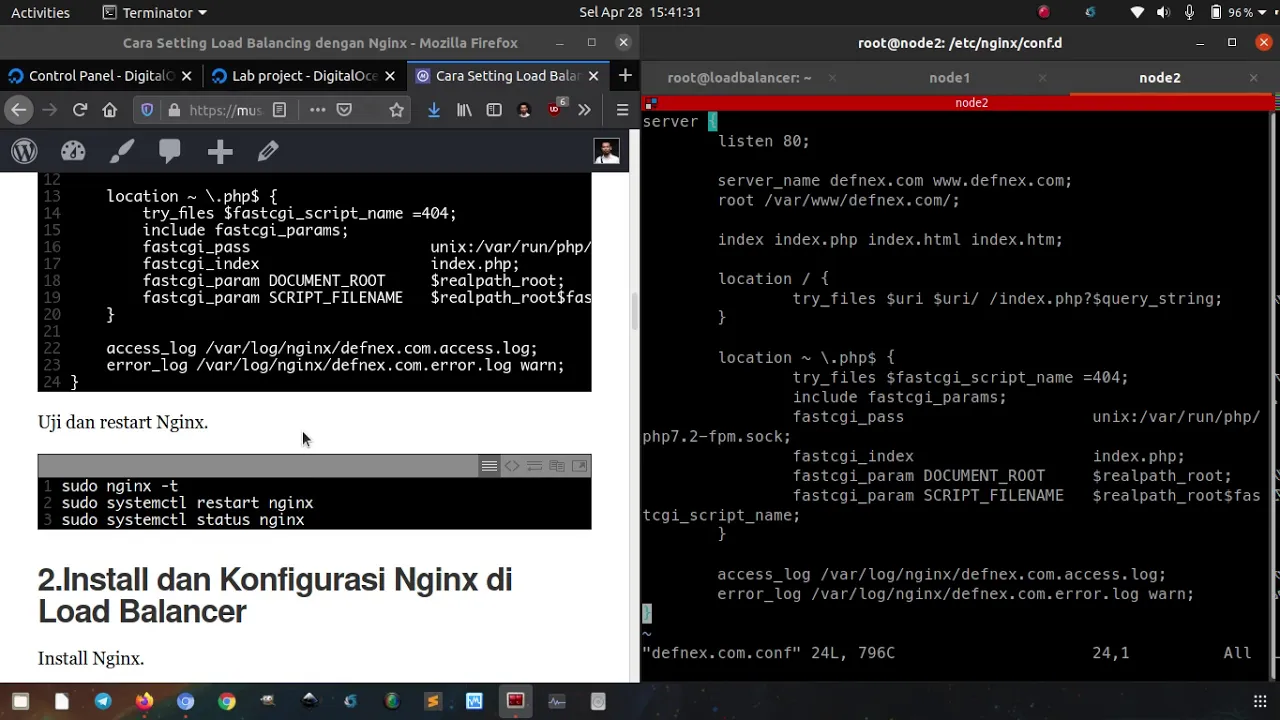The image size is (1280, 720).
Task: Toggle line wrap in the code block toolbar
Action: (x=534, y=466)
